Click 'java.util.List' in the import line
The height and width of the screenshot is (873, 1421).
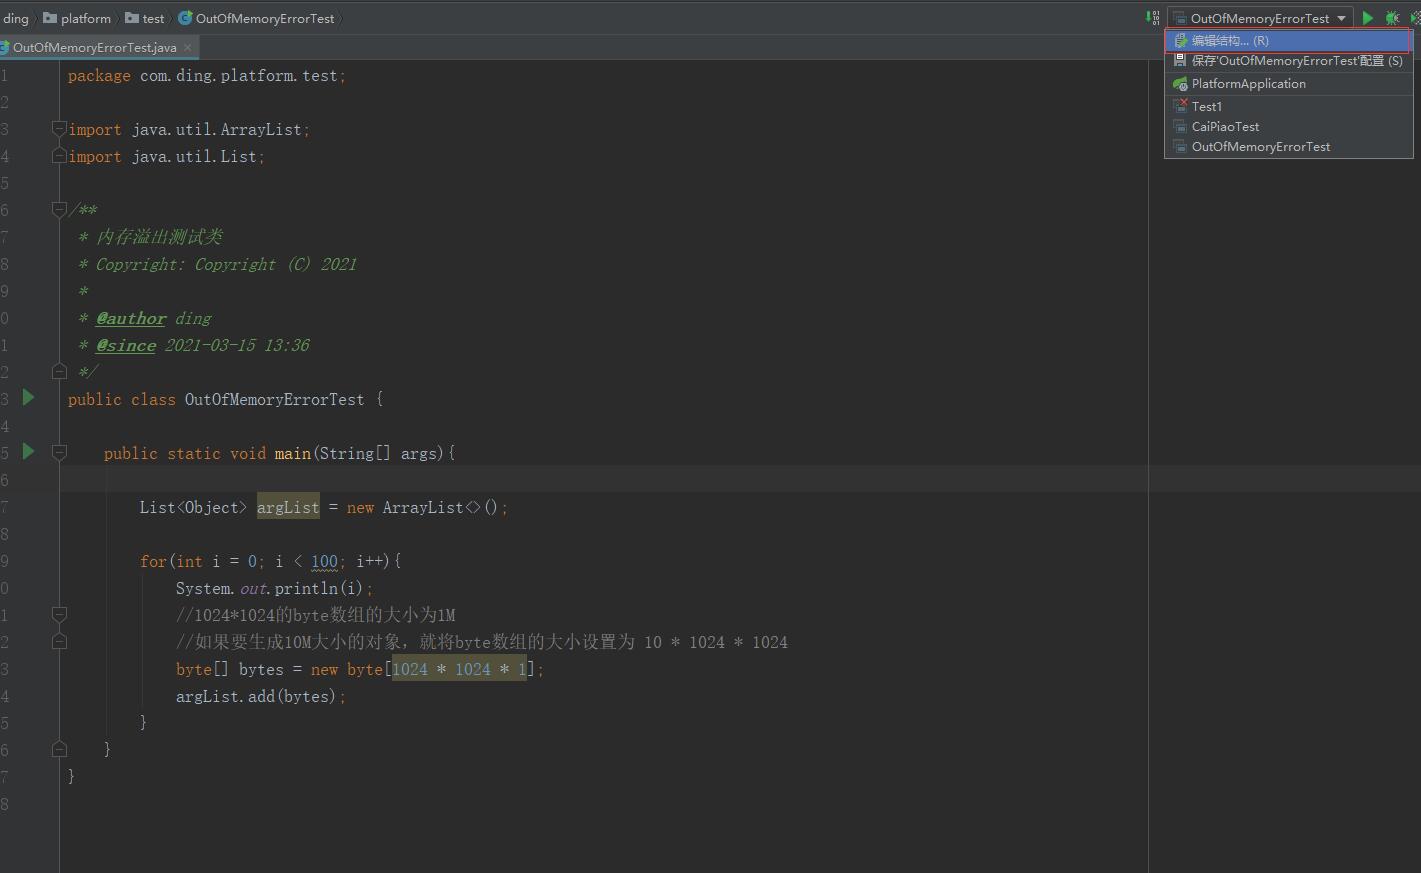(x=194, y=157)
